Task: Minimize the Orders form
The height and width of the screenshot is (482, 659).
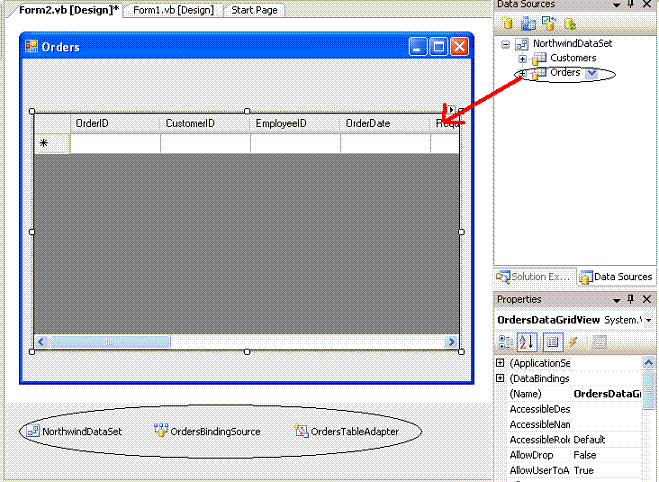Action: coord(417,47)
